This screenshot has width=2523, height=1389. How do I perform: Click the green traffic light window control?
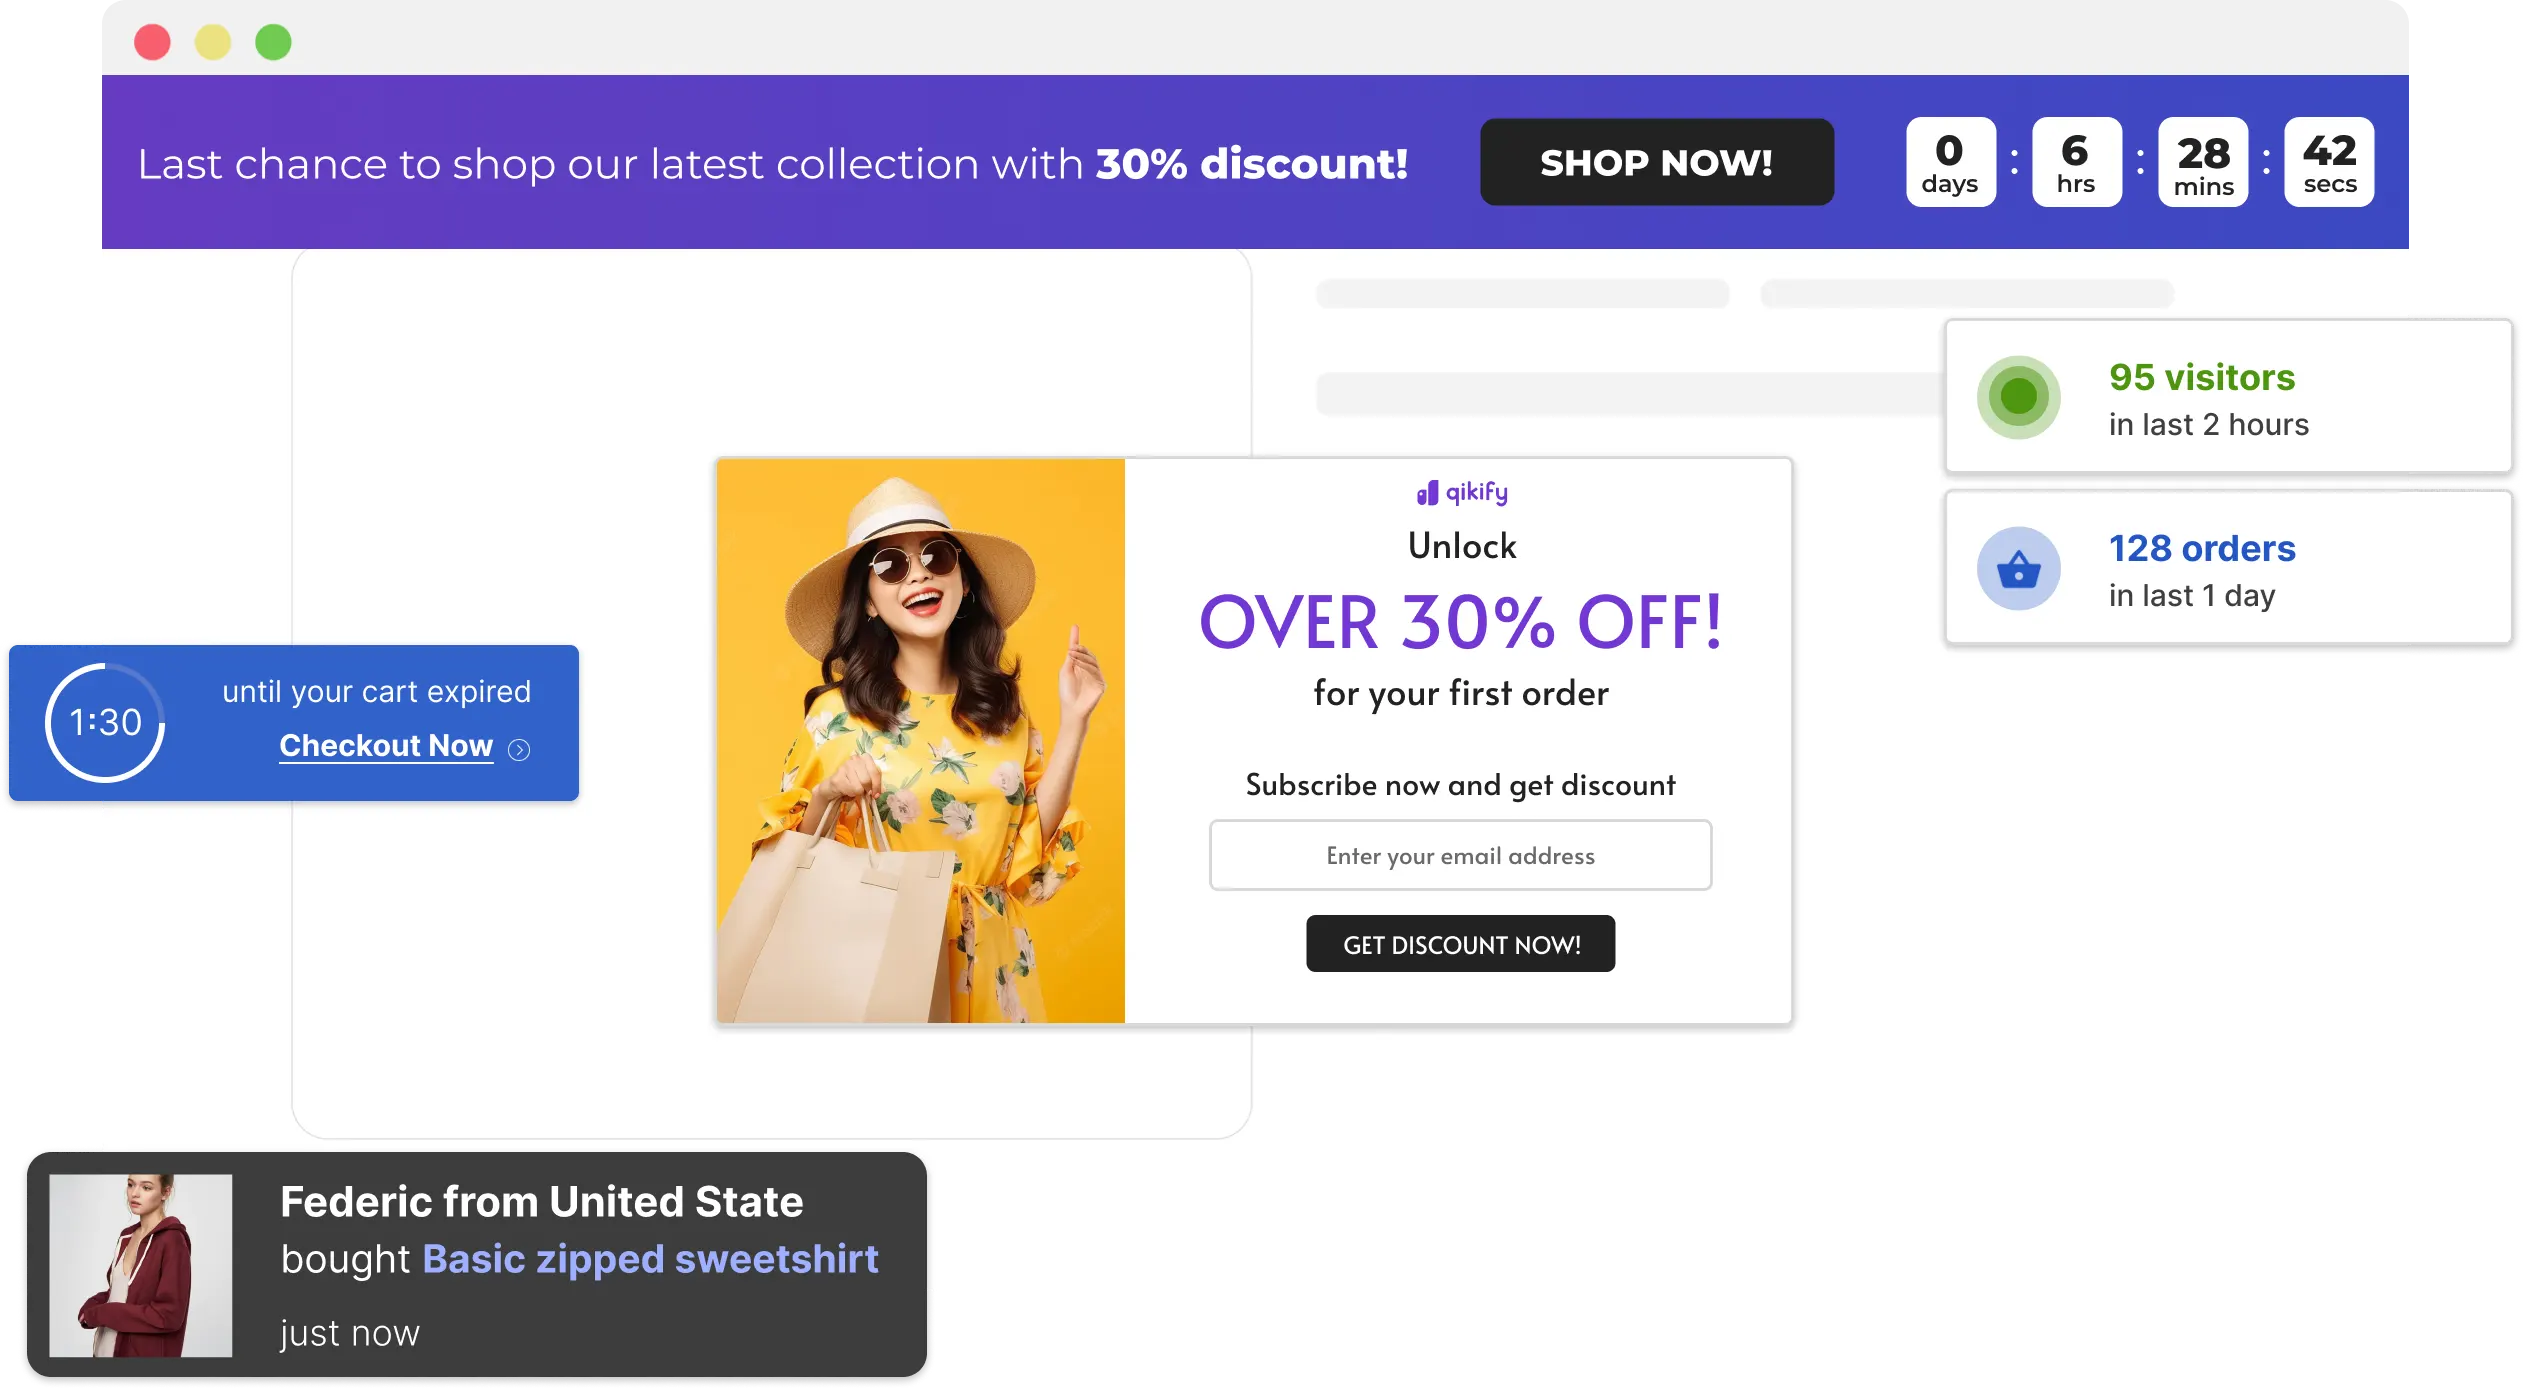[x=272, y=42]
